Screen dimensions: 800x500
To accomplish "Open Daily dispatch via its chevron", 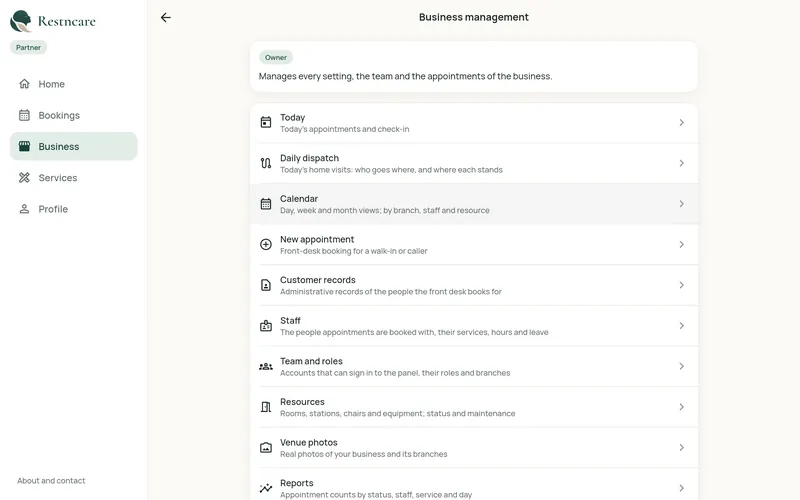I will (682, 163).
